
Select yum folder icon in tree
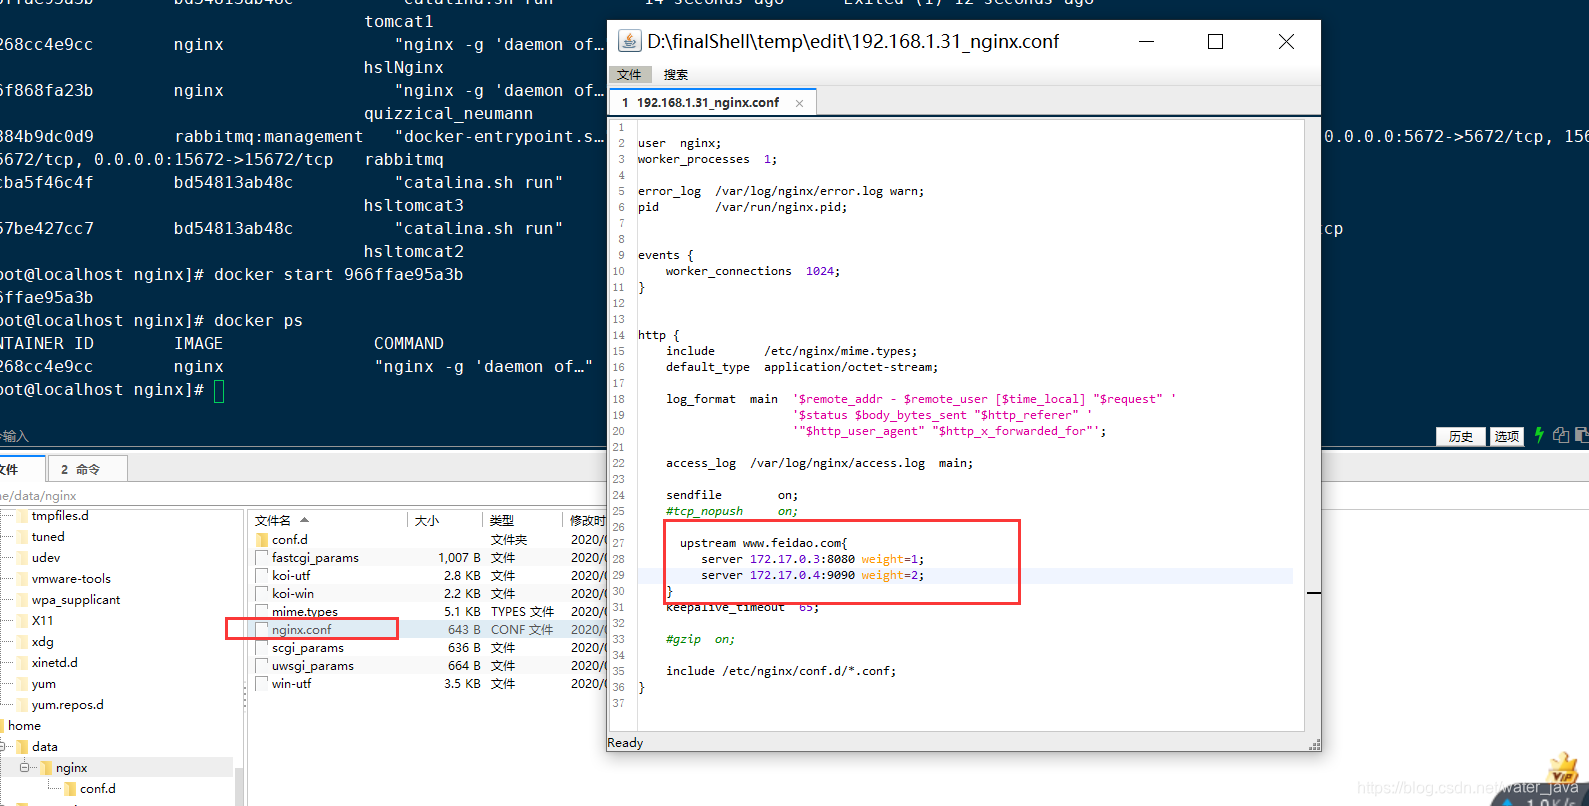22,684
